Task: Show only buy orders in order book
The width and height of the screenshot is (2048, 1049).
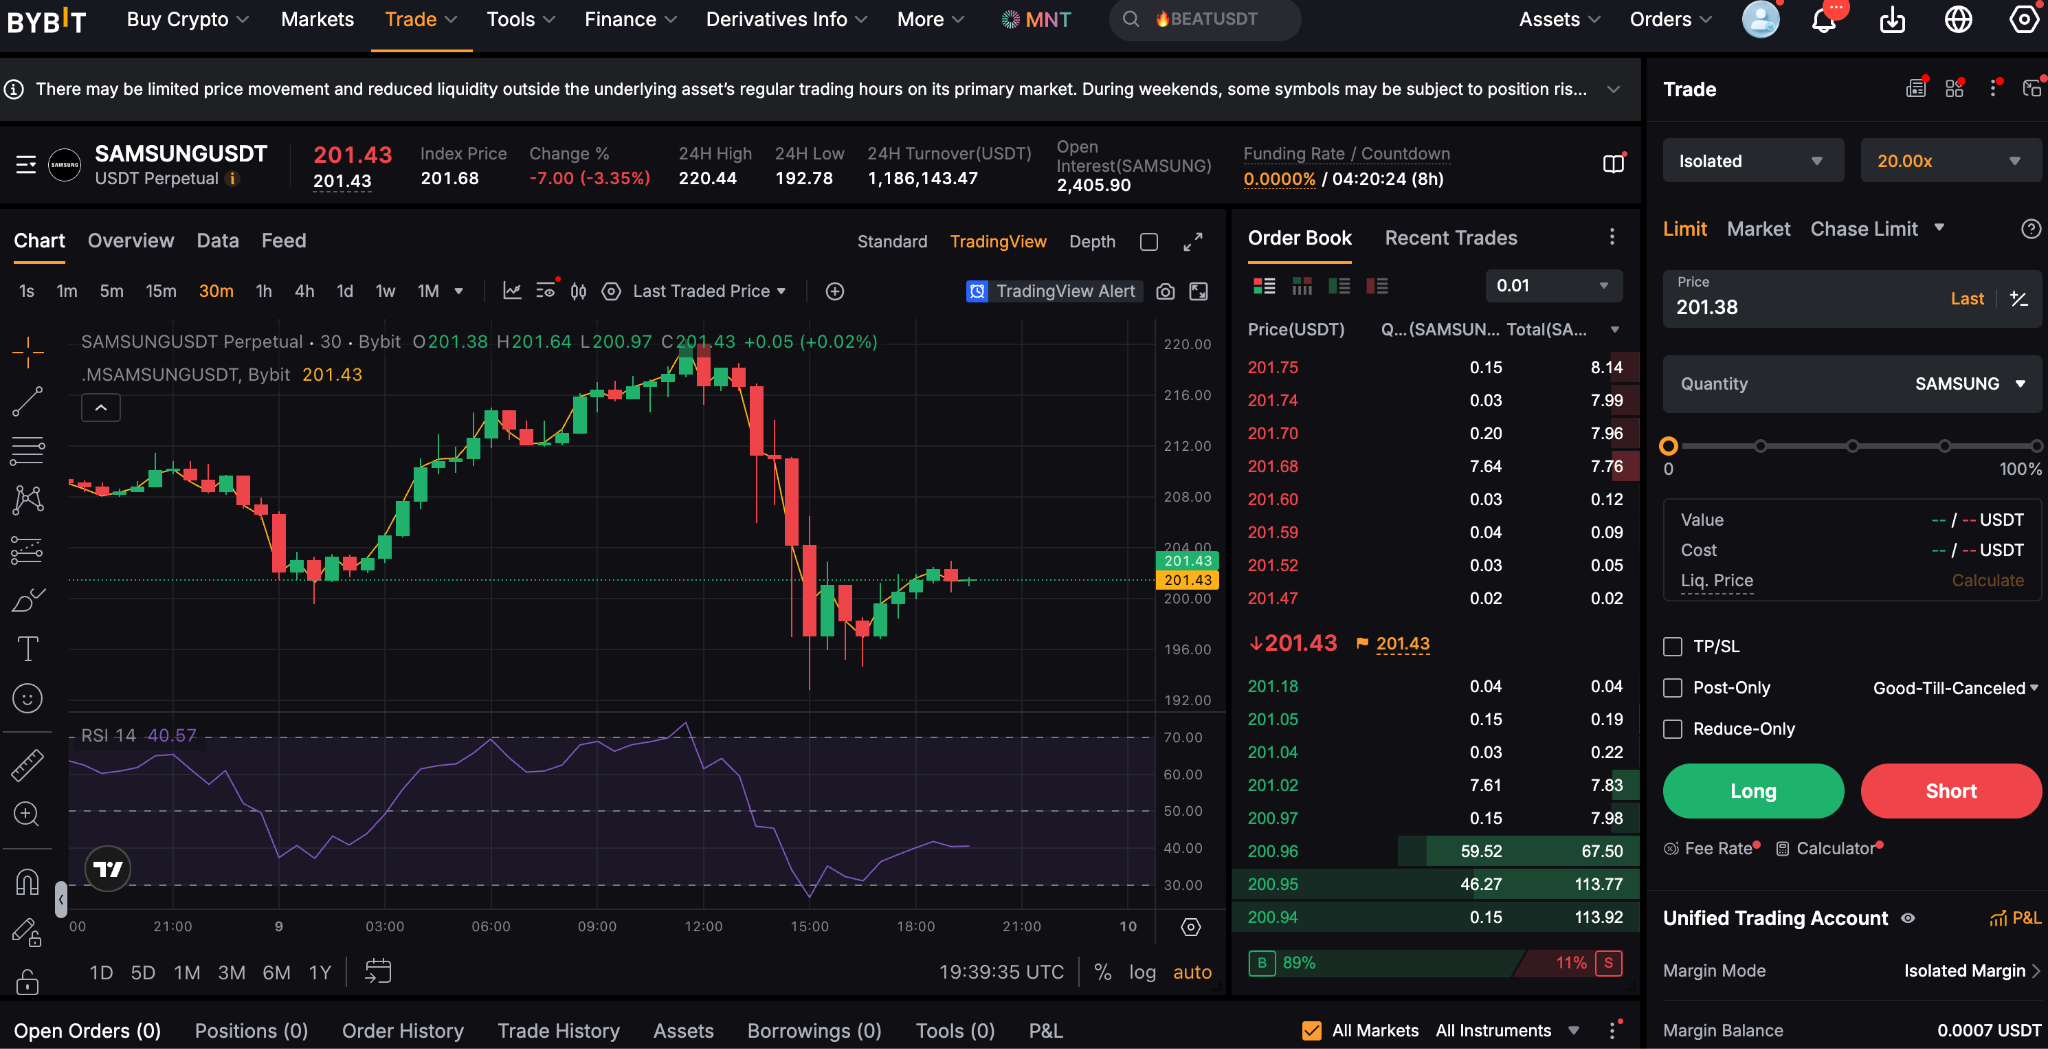Action: [x=1339, y=286]
